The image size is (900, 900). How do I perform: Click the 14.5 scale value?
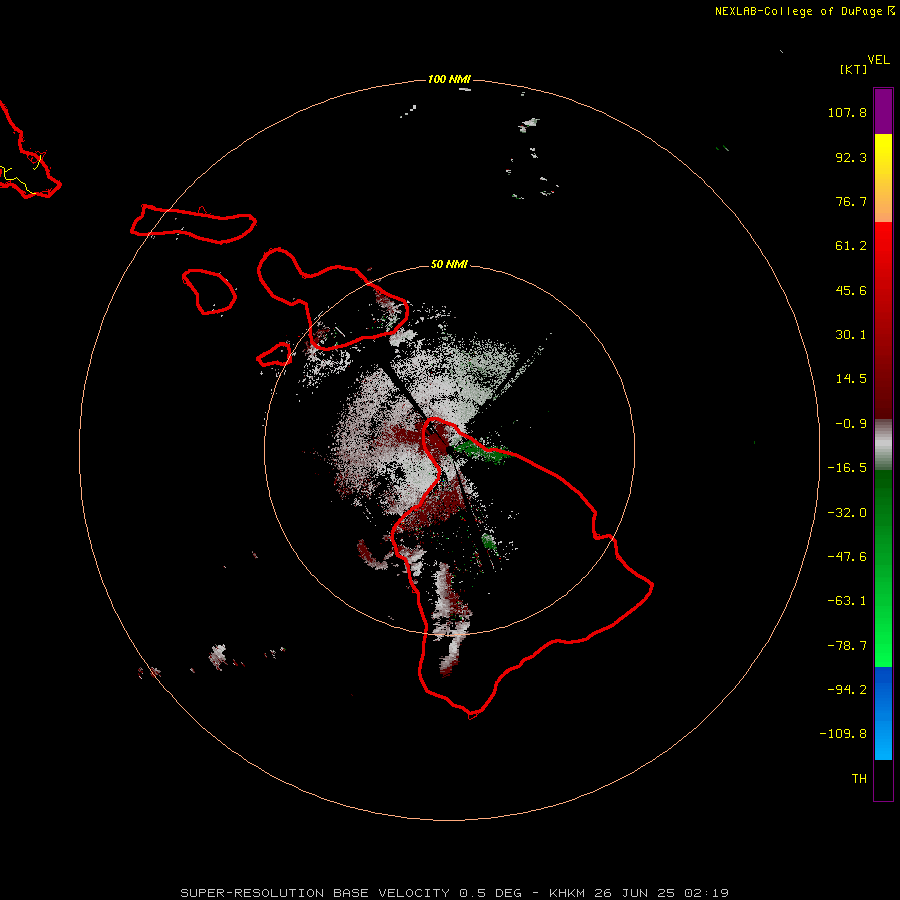(851, 379)
